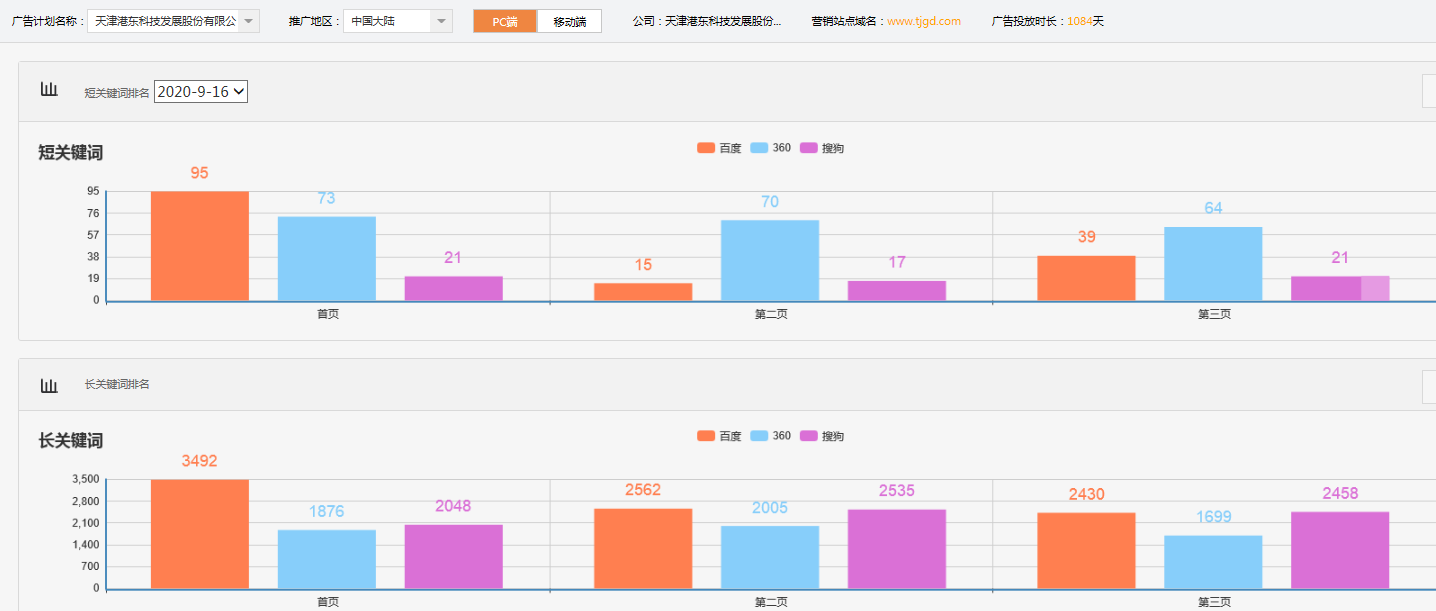1436x611 pixels.
Task: Click the bar chart icon beside 短关键词排名
Action: tap(49, 90)
